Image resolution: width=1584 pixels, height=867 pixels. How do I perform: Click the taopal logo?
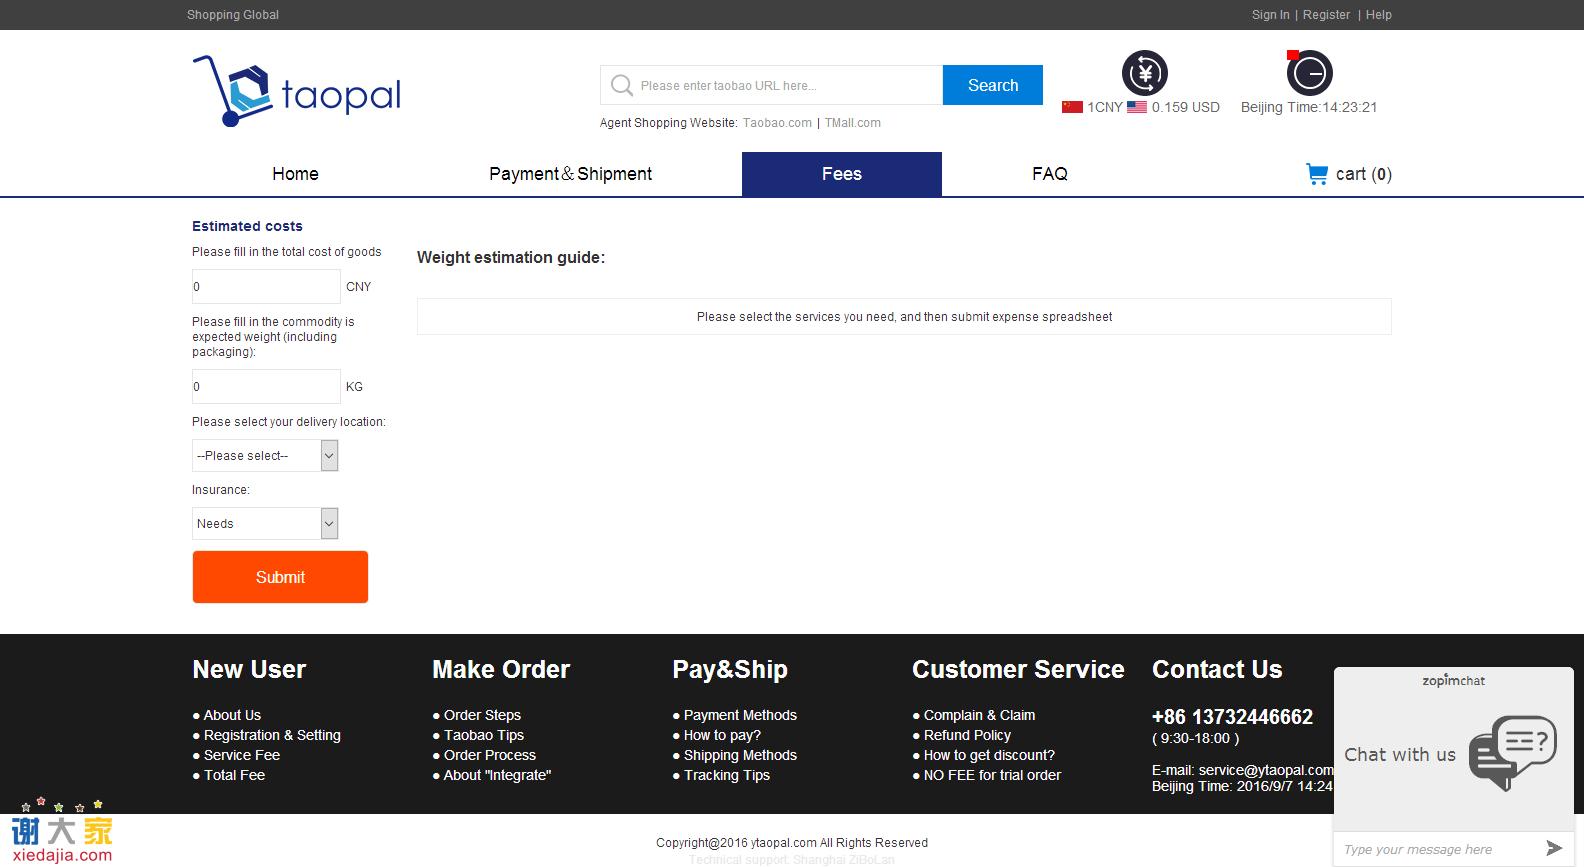click(x=297, y=92)
